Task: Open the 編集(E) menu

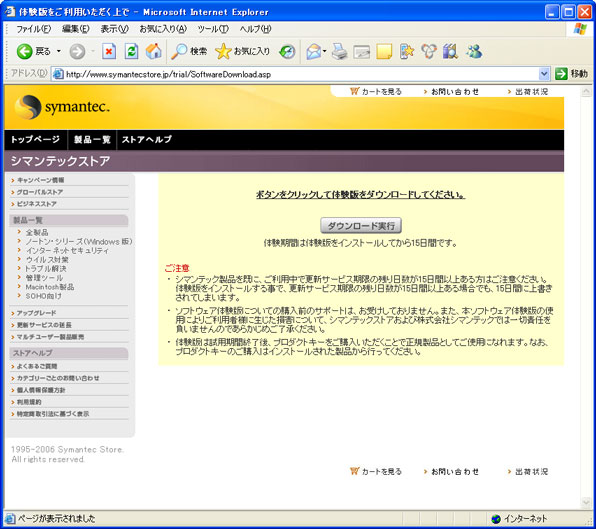Action: [x=76, y=29]
